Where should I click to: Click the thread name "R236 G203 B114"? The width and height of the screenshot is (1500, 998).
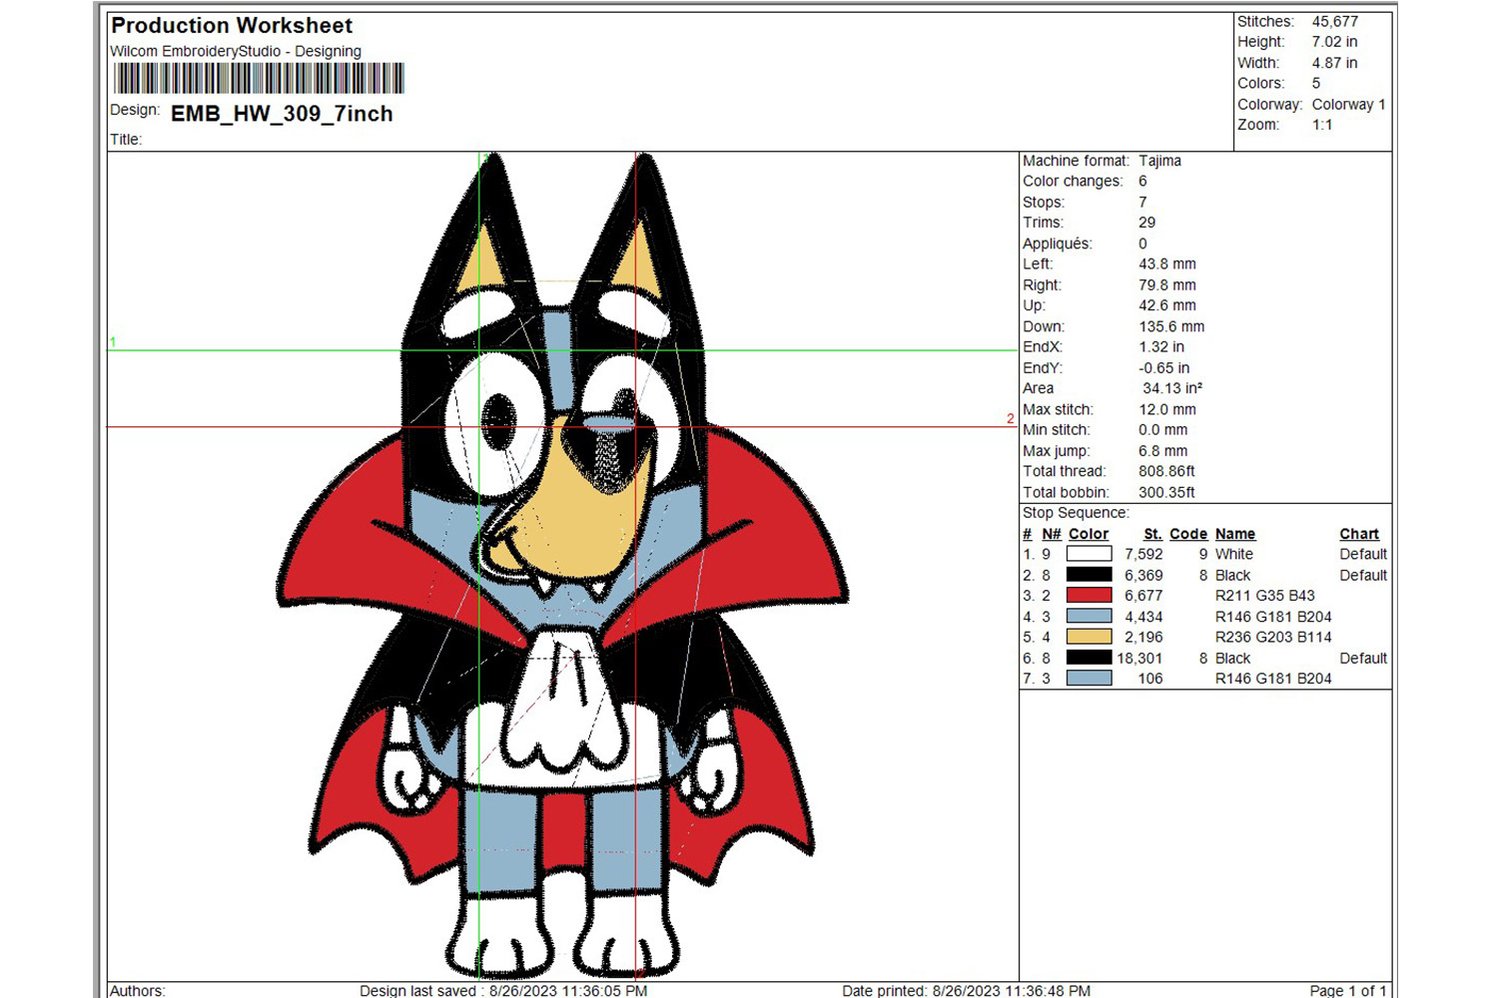tap(1273, 637)
